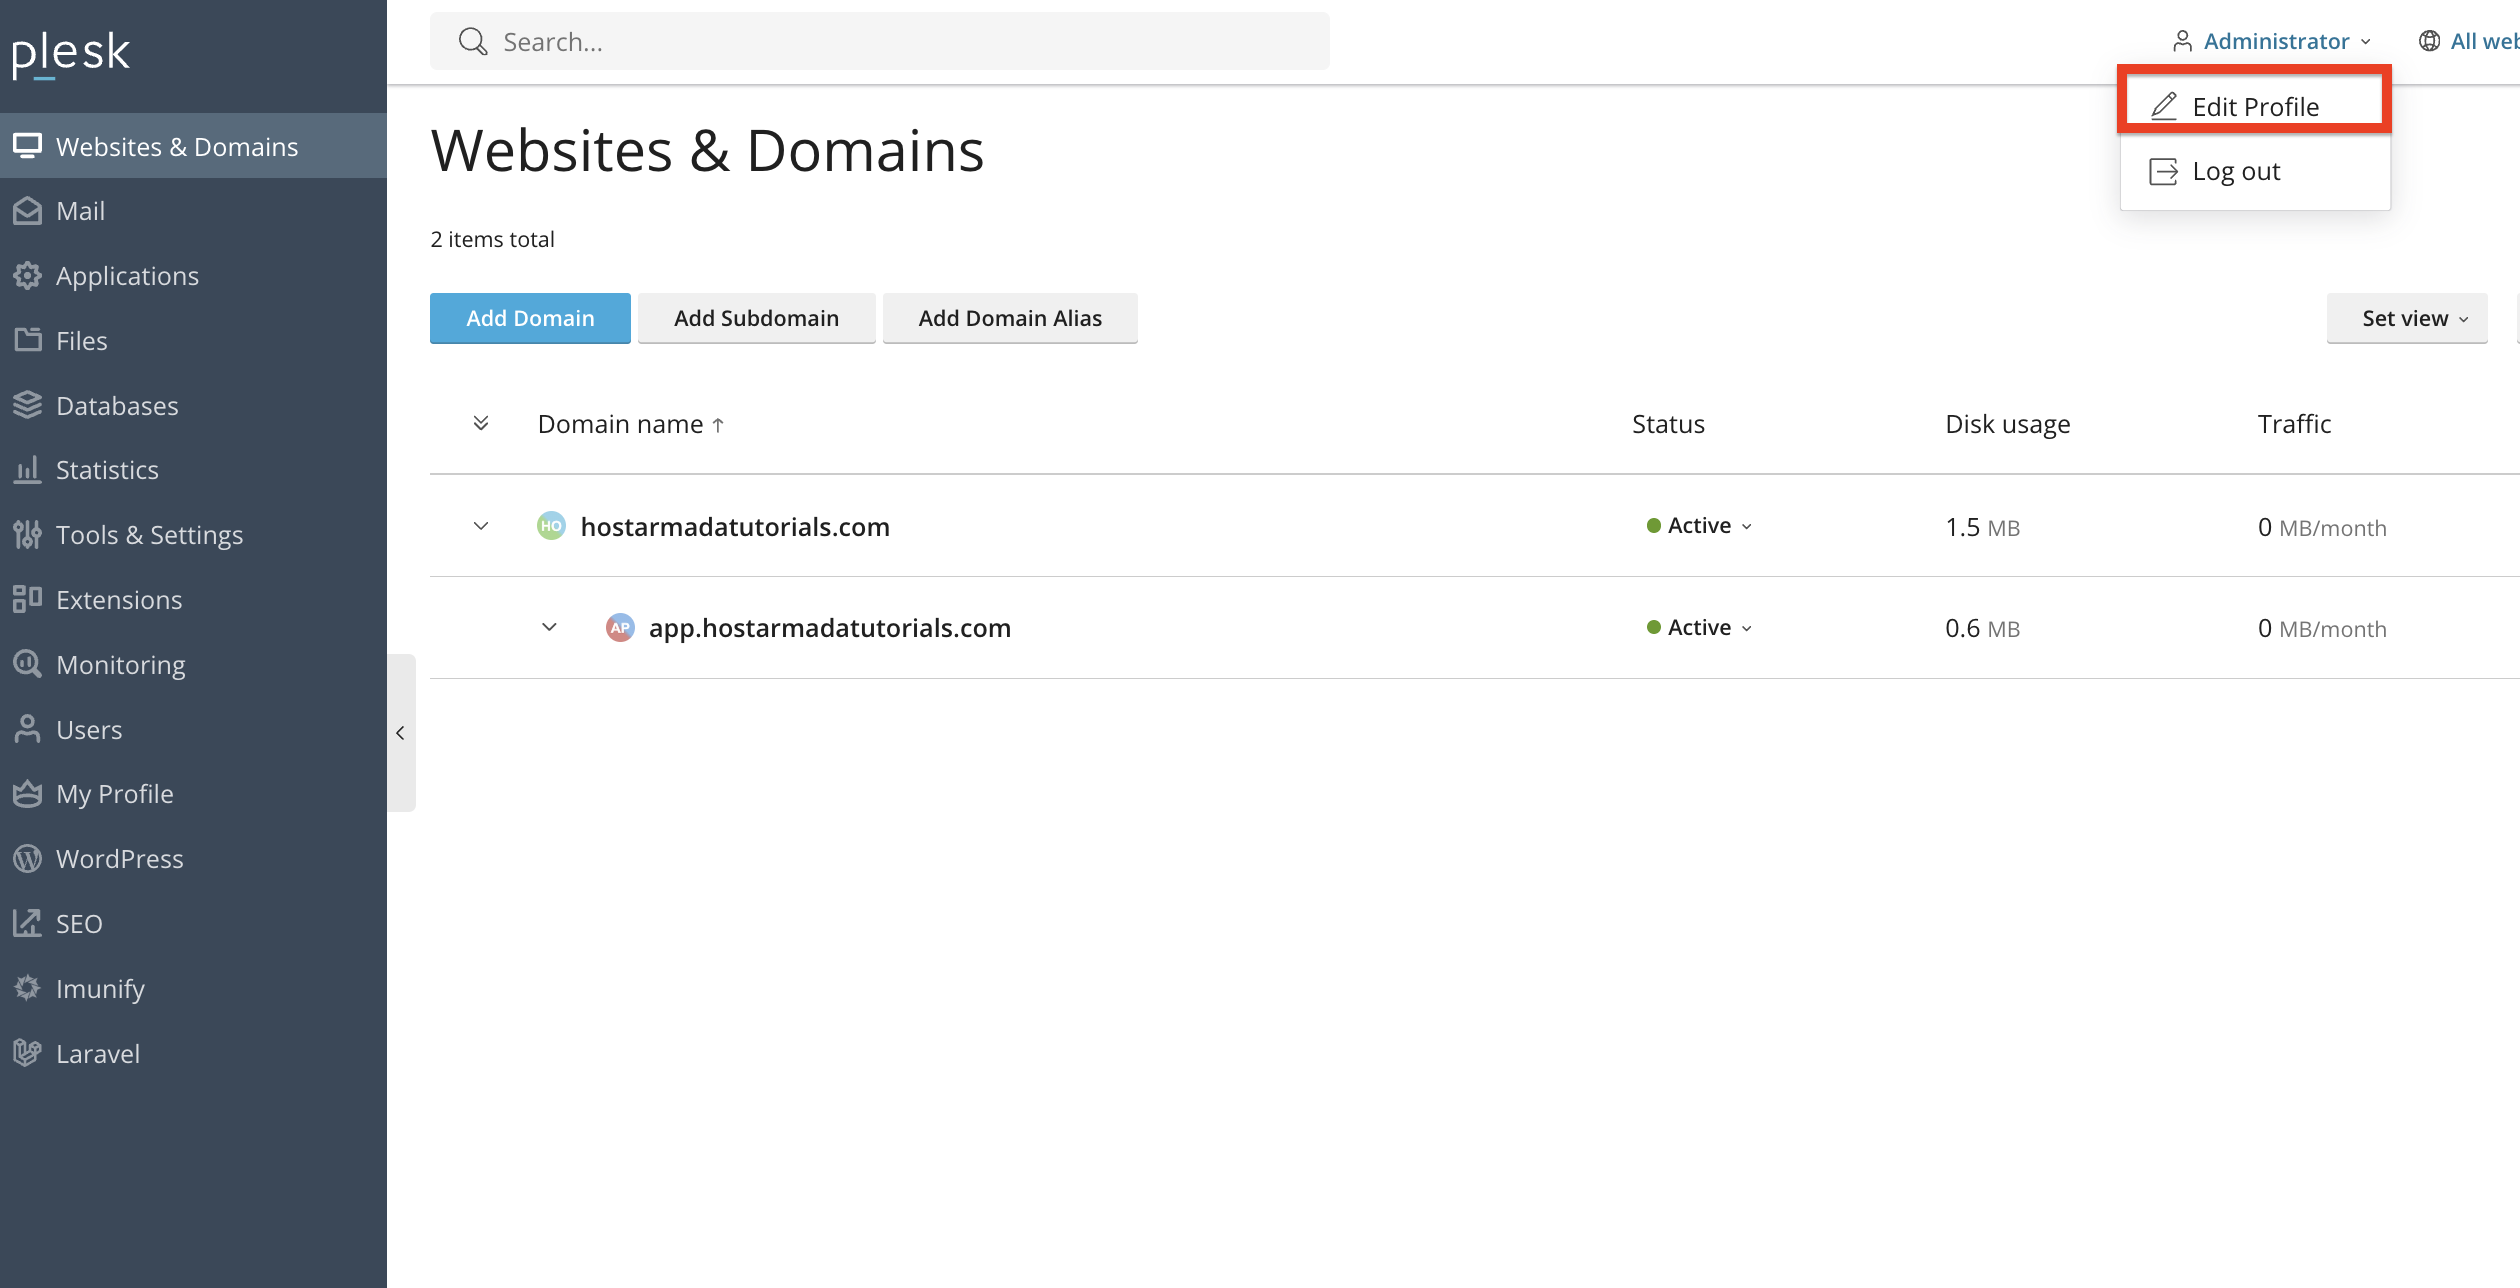The image size is (2520, 1288).
Task: Open the SEO section
Action: click(x=193, y=924)
